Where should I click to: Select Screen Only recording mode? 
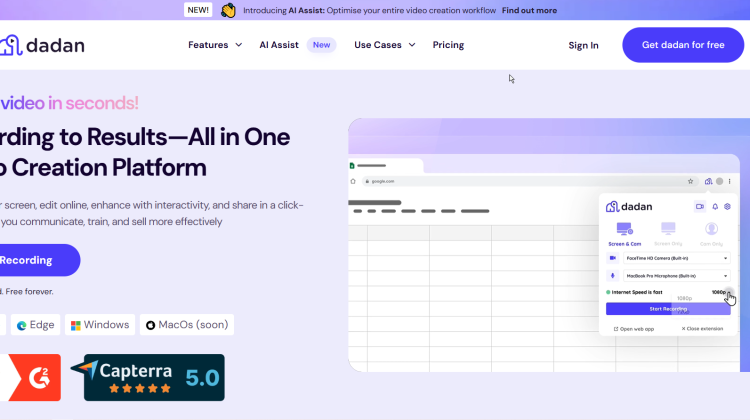[668, 234]
